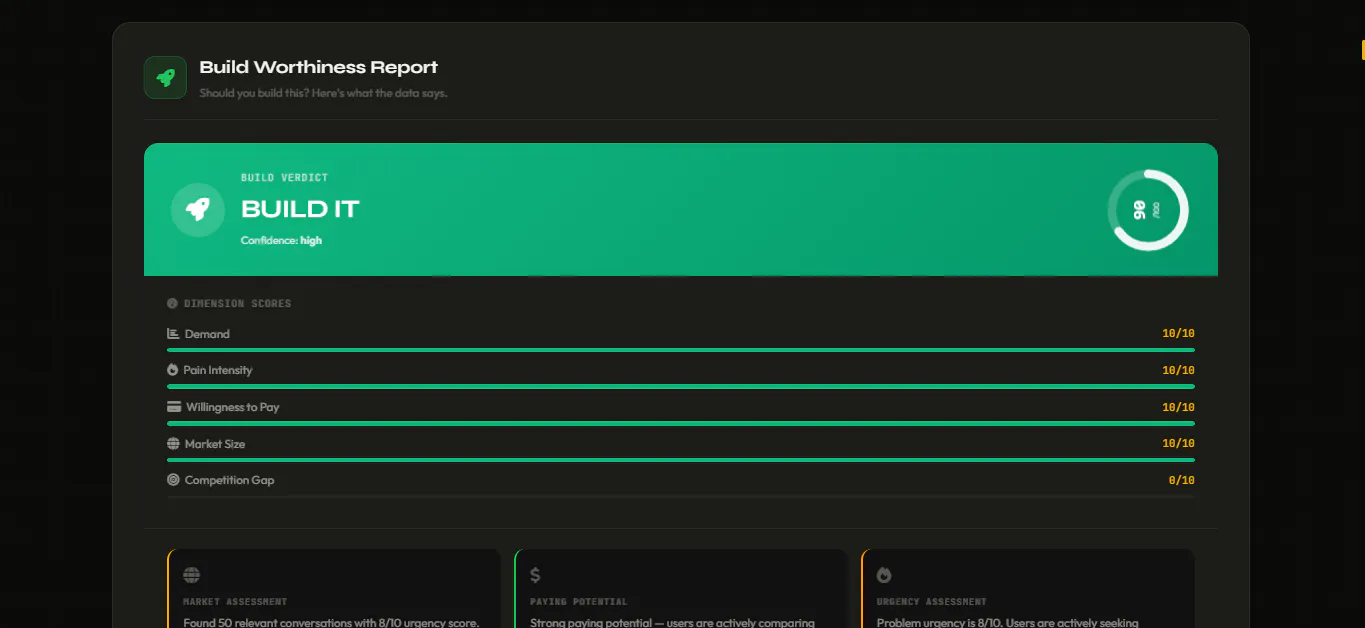Click the white rocket icon in verdict banner
This screenshot has width=1365, height=628.
(198, 210)
